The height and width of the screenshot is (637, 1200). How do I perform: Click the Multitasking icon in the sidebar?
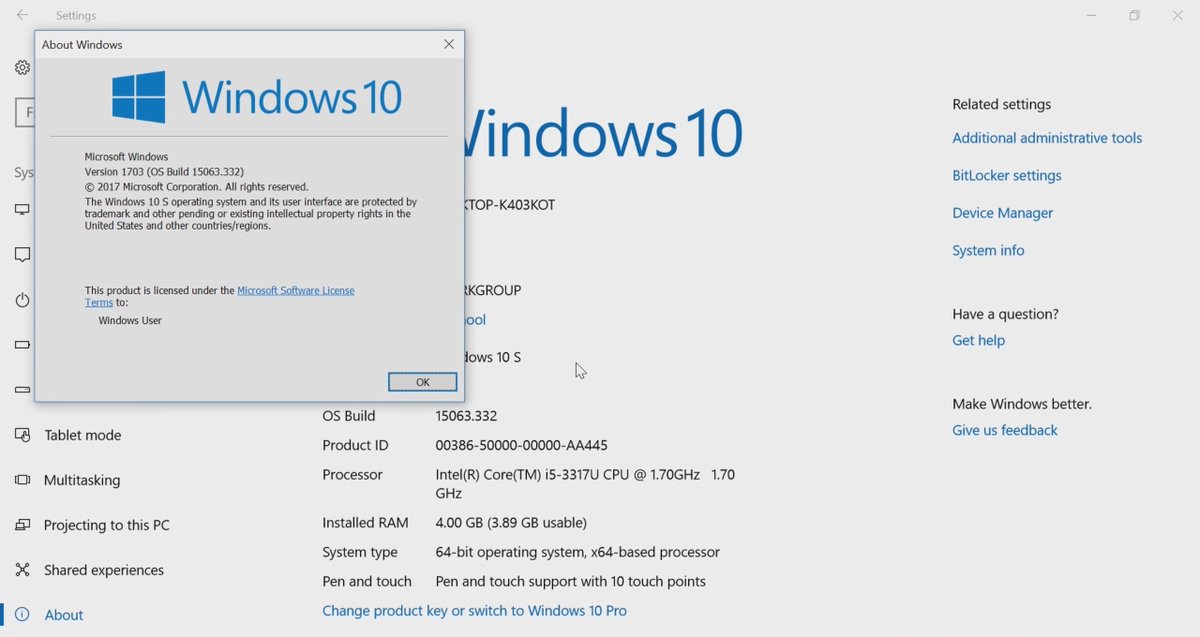[22, 480]
